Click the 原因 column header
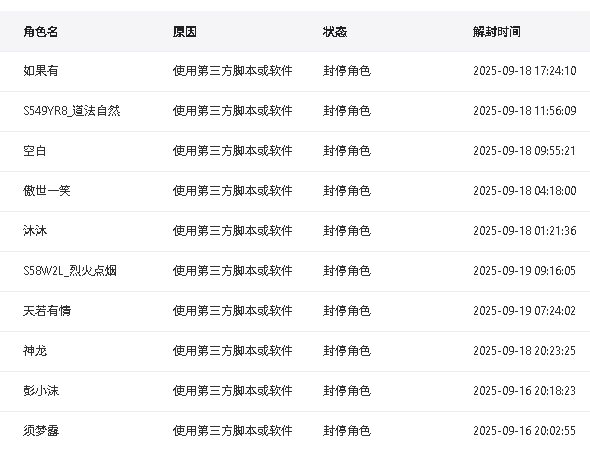 click(x=185, y=32)
